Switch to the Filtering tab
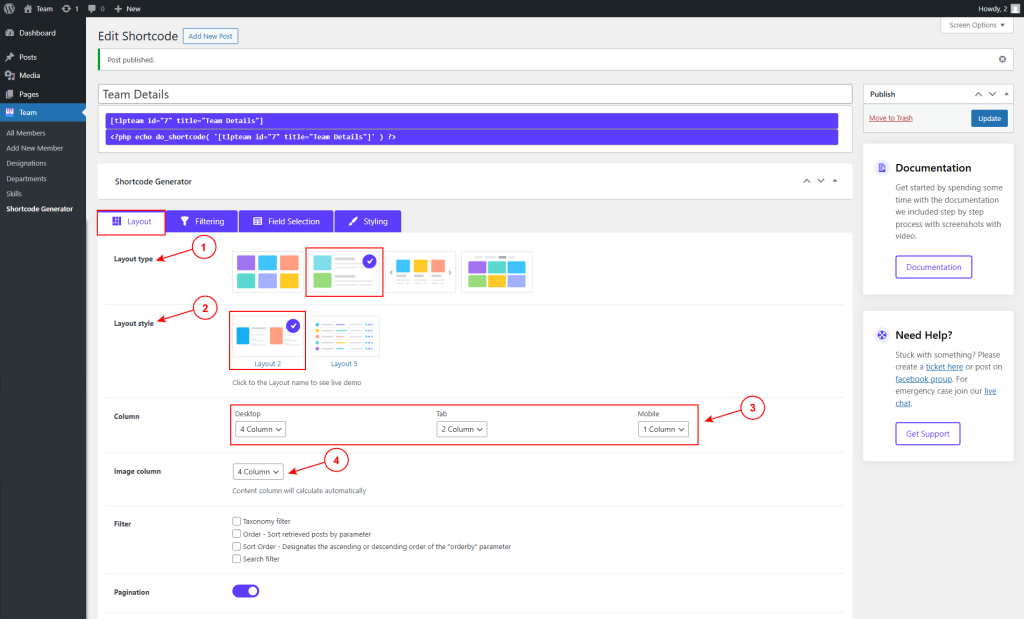 point(202,221)
